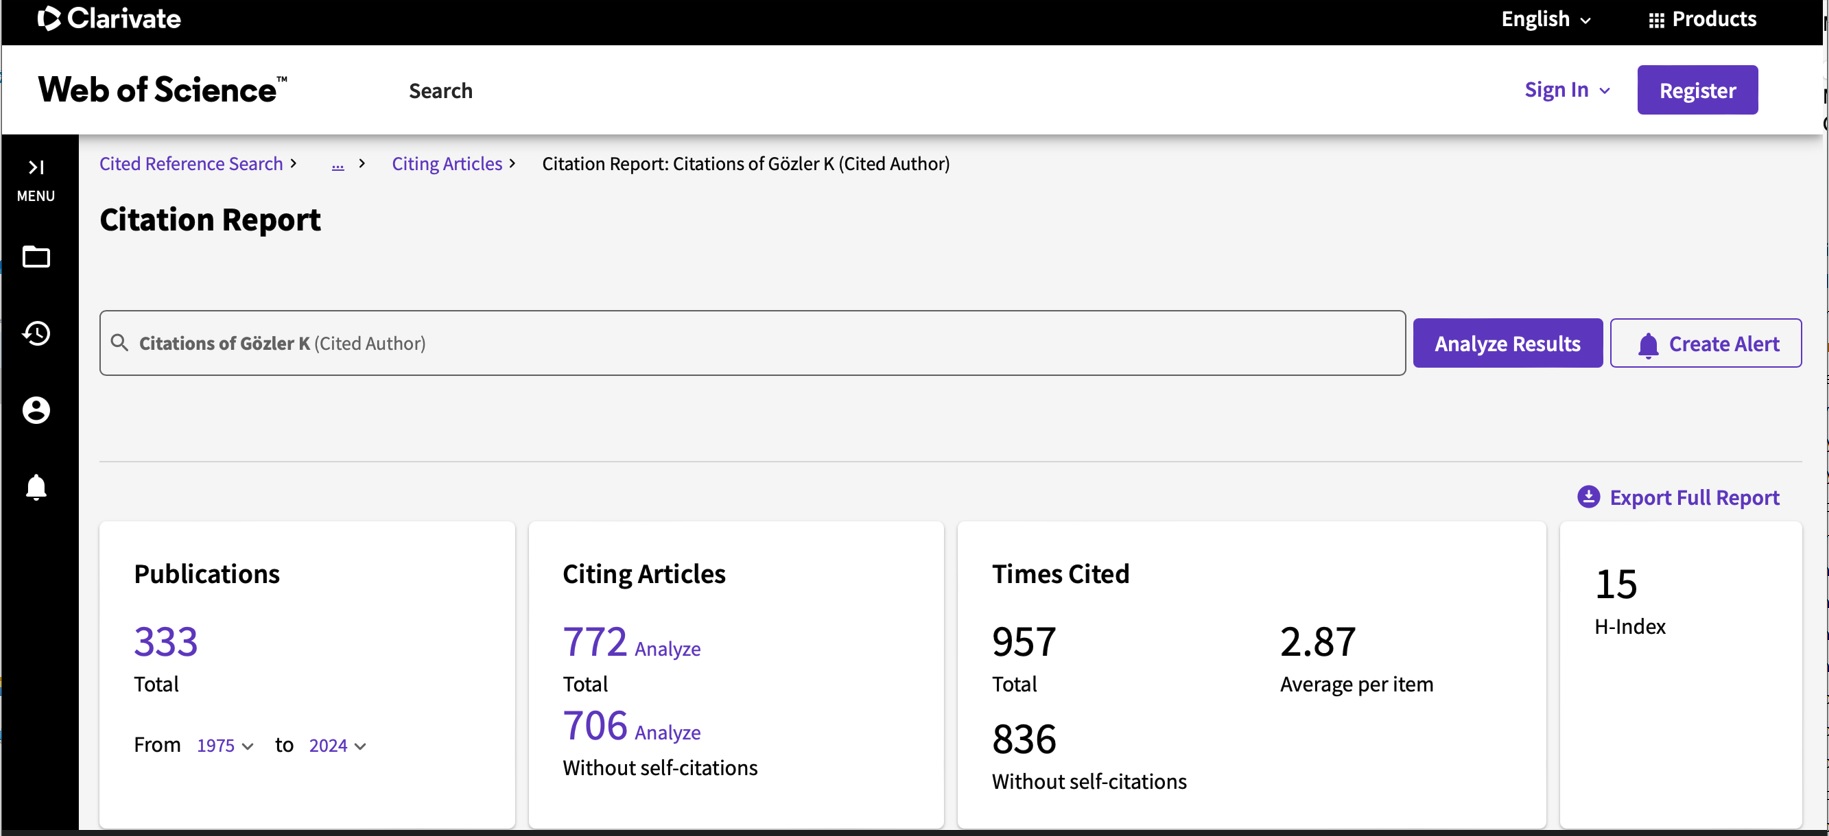This screenshot has width=1829, height=836.
Task: Click the 957 Times Cited total
Action: pyautogui.click(x=1024, y=641)
